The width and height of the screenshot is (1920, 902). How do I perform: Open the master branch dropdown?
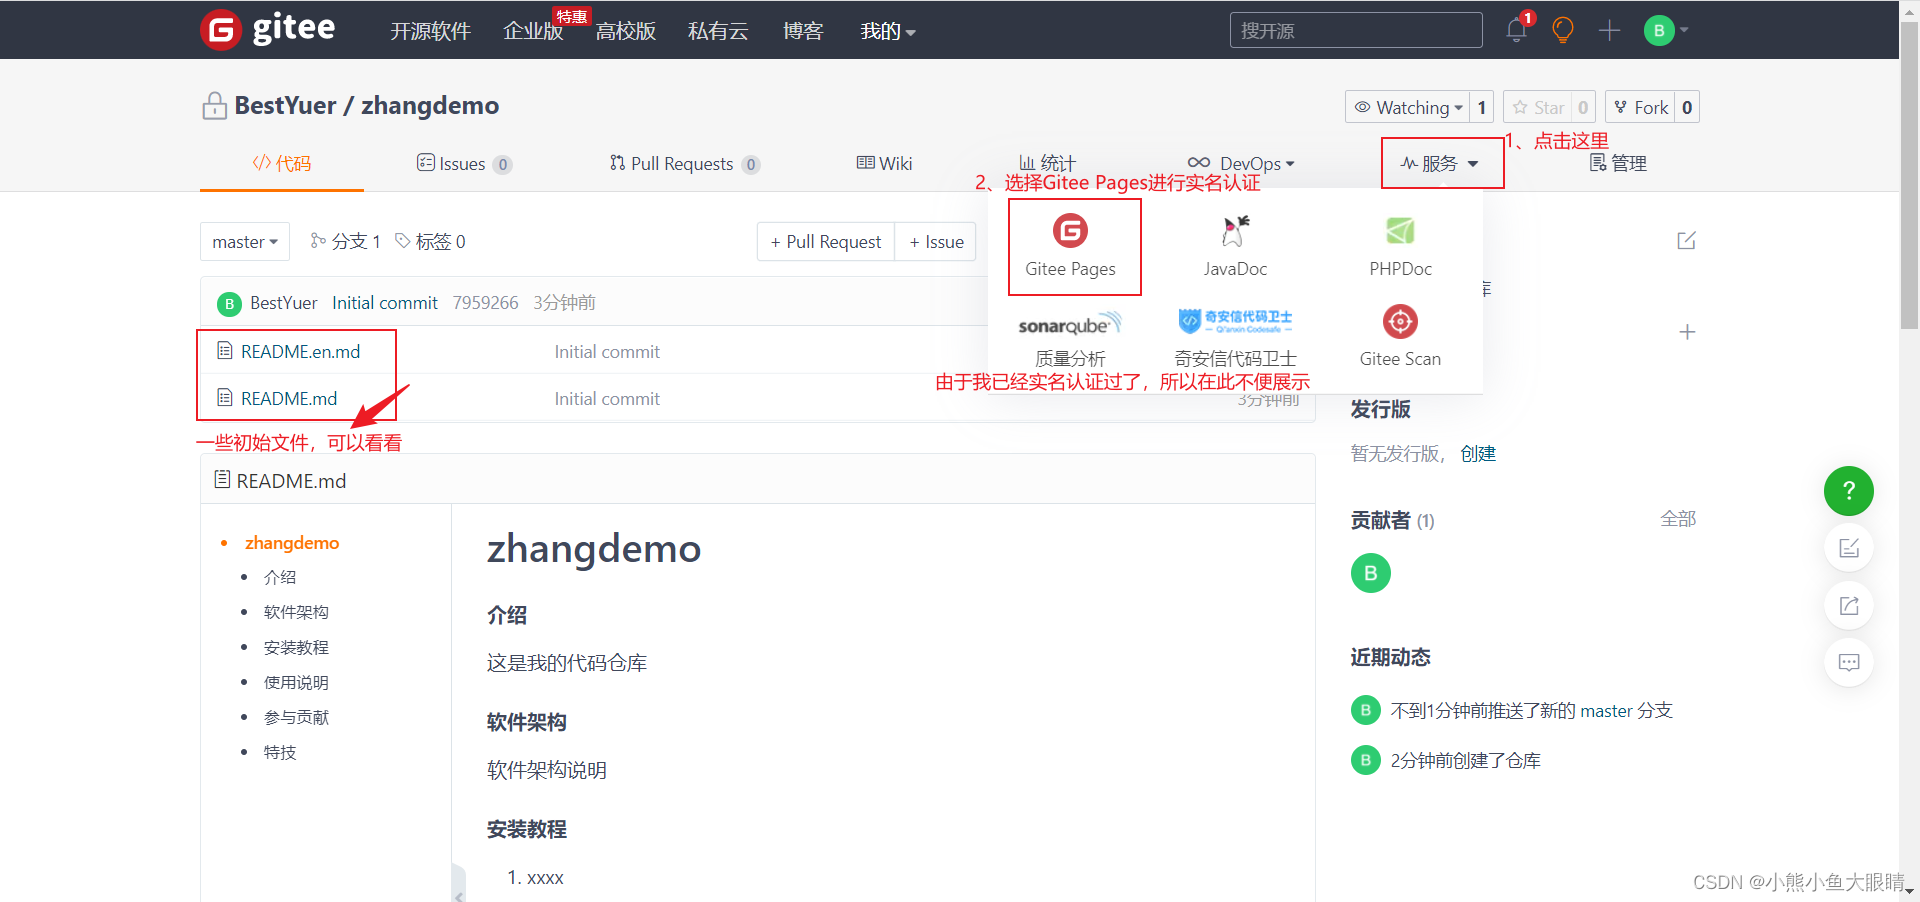click(245, 242)
